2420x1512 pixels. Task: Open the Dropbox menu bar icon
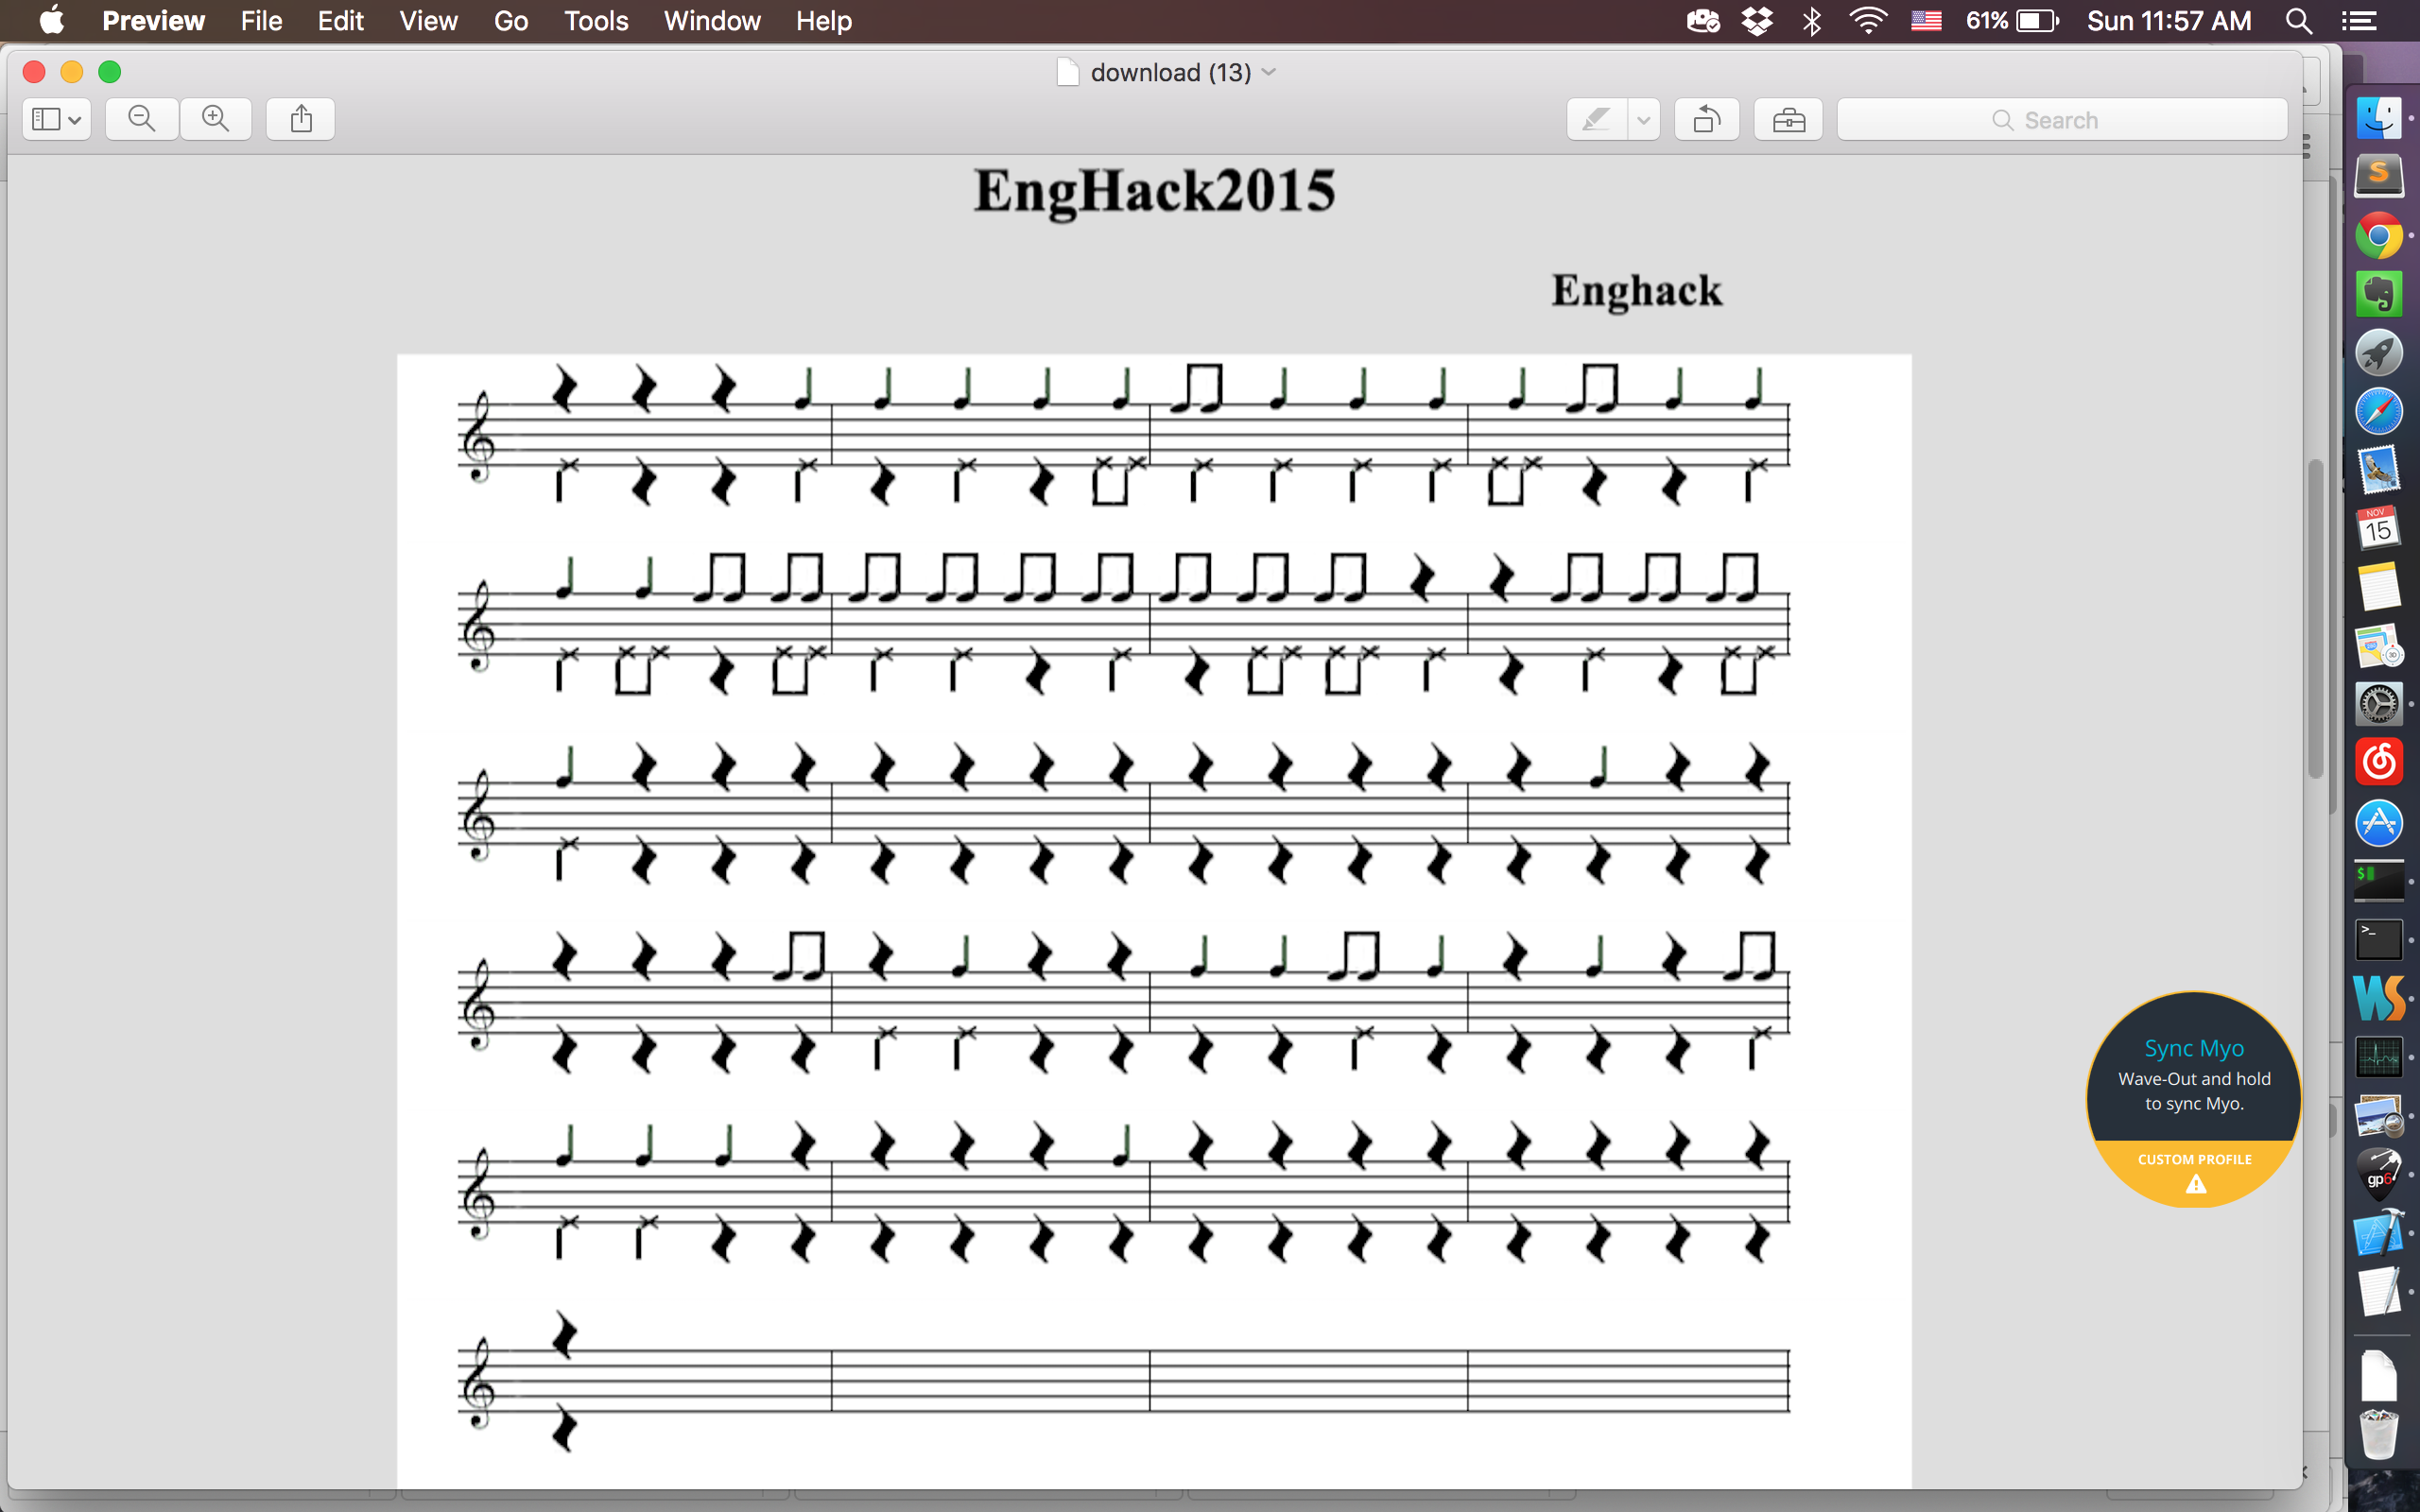point(1757,21)
